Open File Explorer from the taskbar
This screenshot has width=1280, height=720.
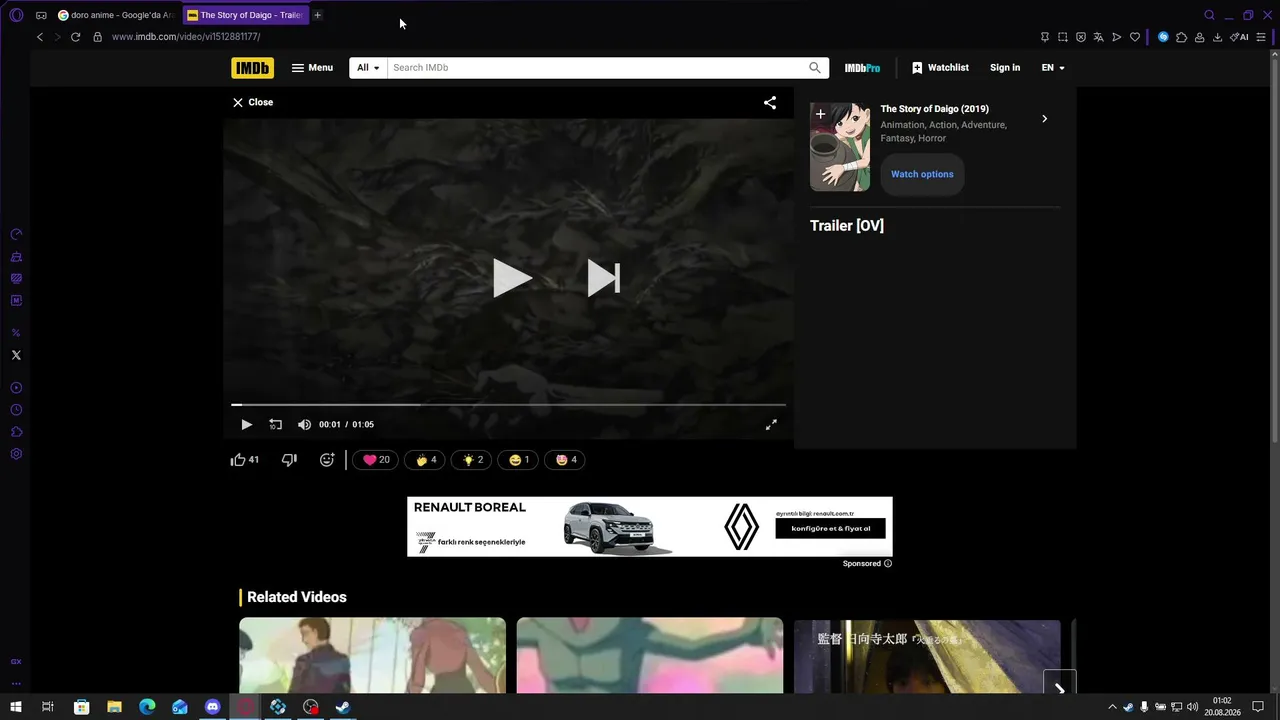coord(114,707)
